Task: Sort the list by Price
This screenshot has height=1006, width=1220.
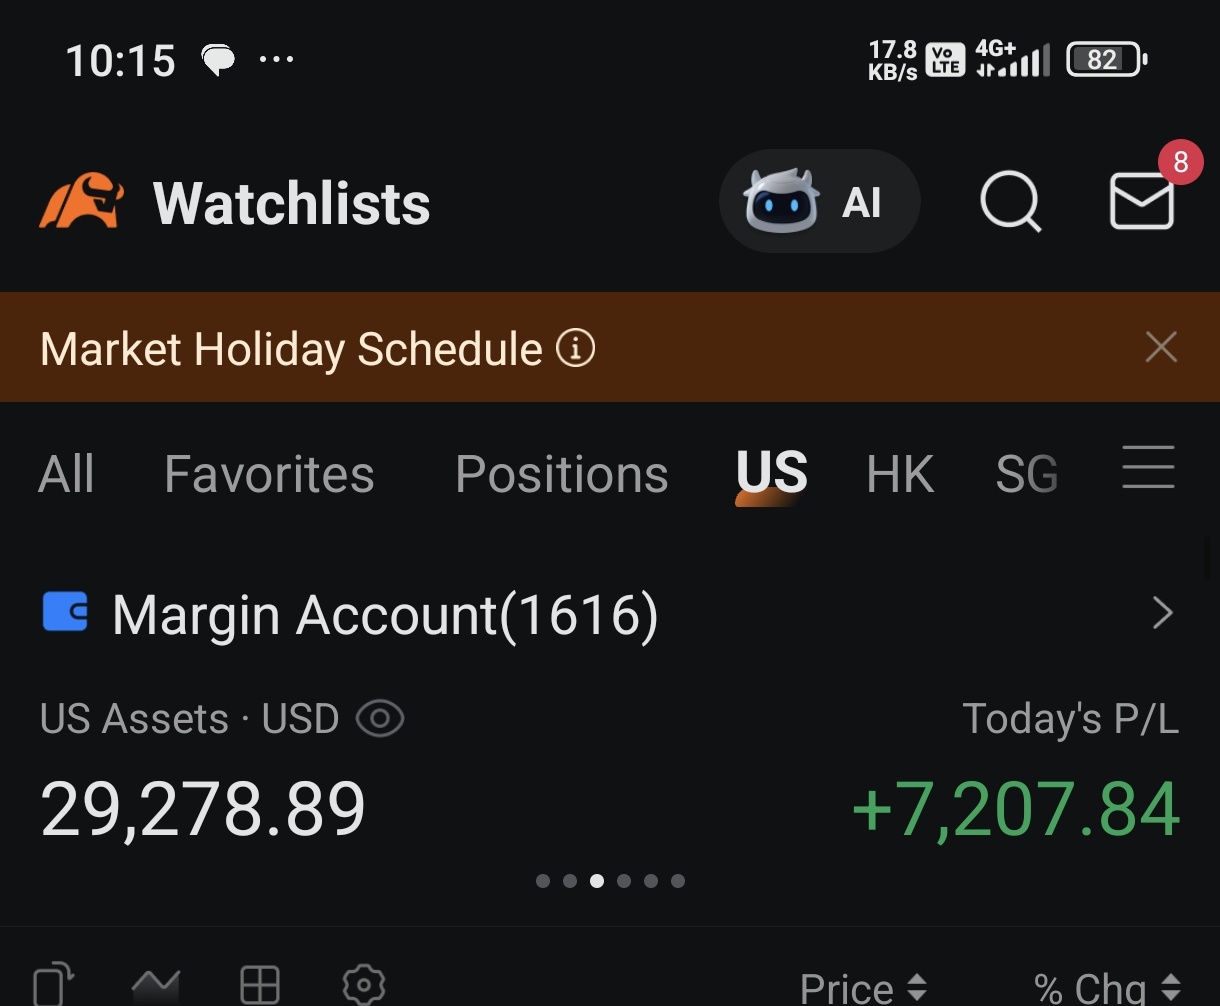Action: pos(863,988)
